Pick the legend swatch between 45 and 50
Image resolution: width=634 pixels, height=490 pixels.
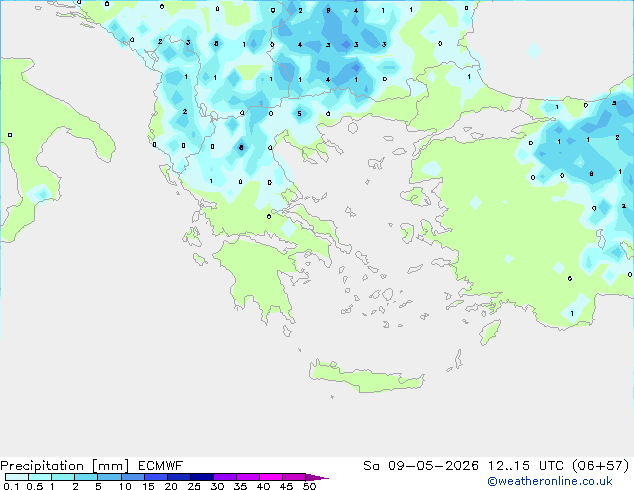(294, 477)
